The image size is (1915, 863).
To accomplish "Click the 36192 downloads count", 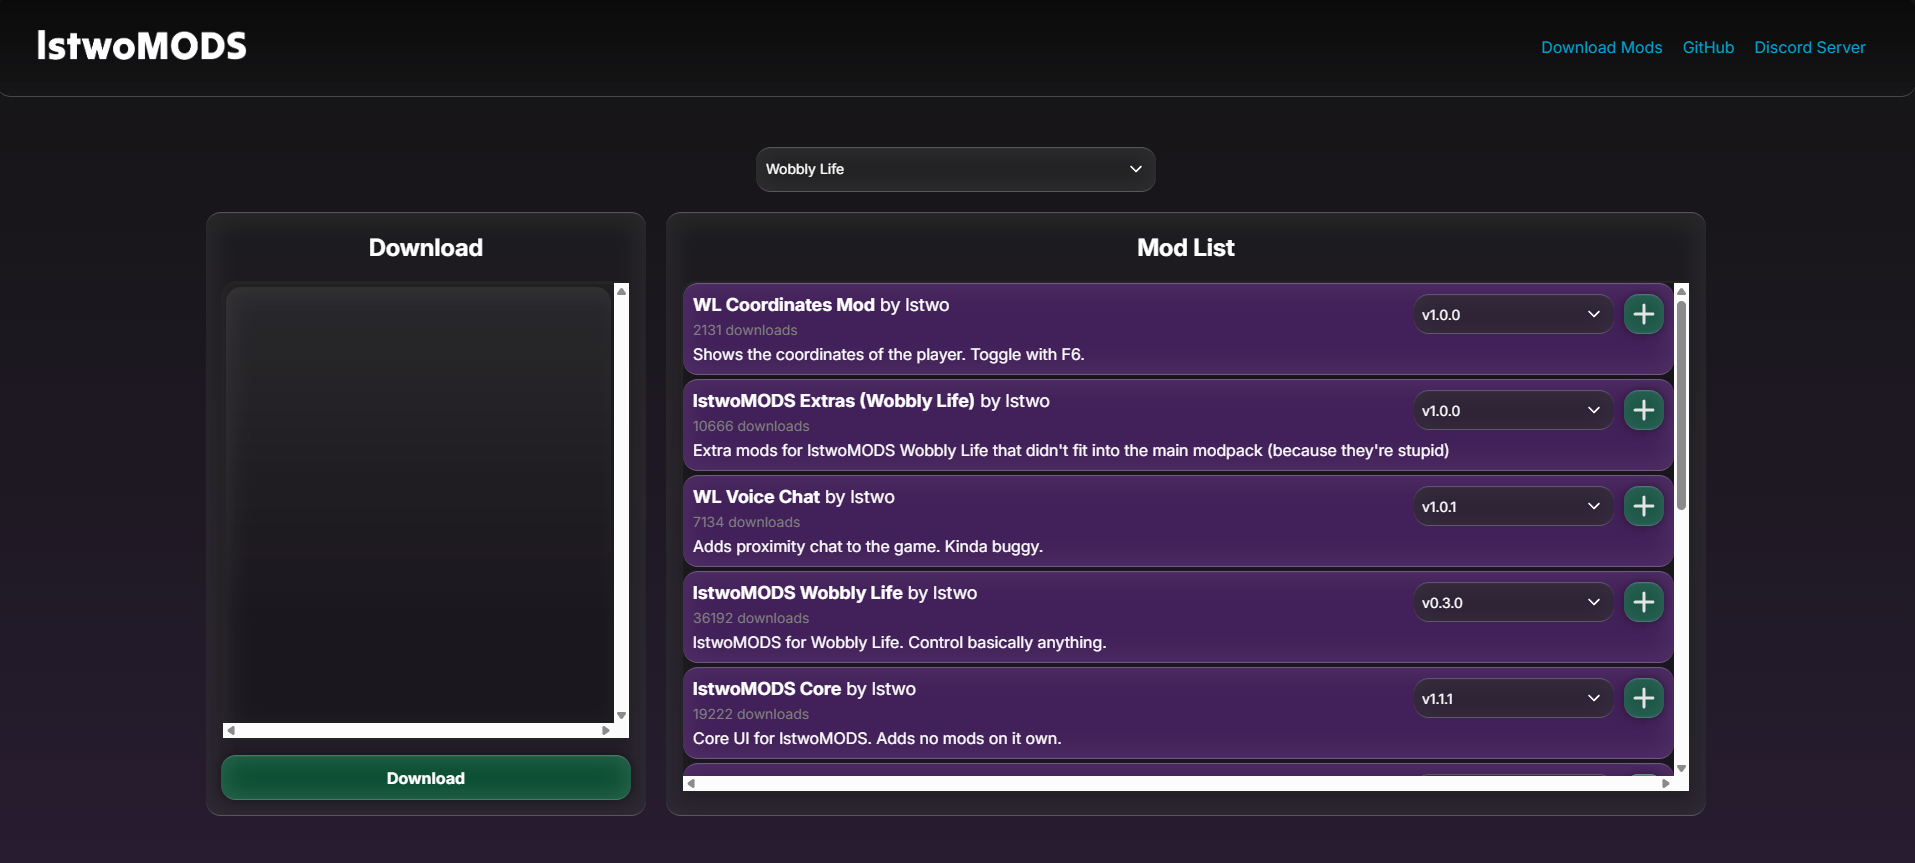I will tap(751, 618).
